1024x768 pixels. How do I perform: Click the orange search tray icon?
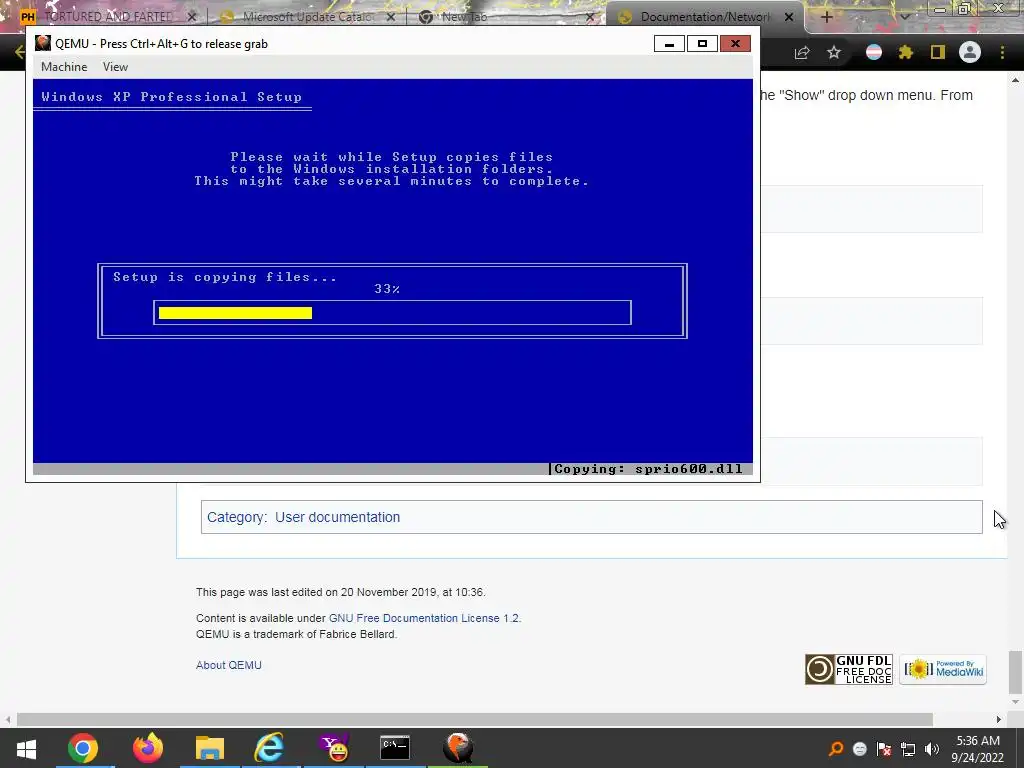[836, 749]
